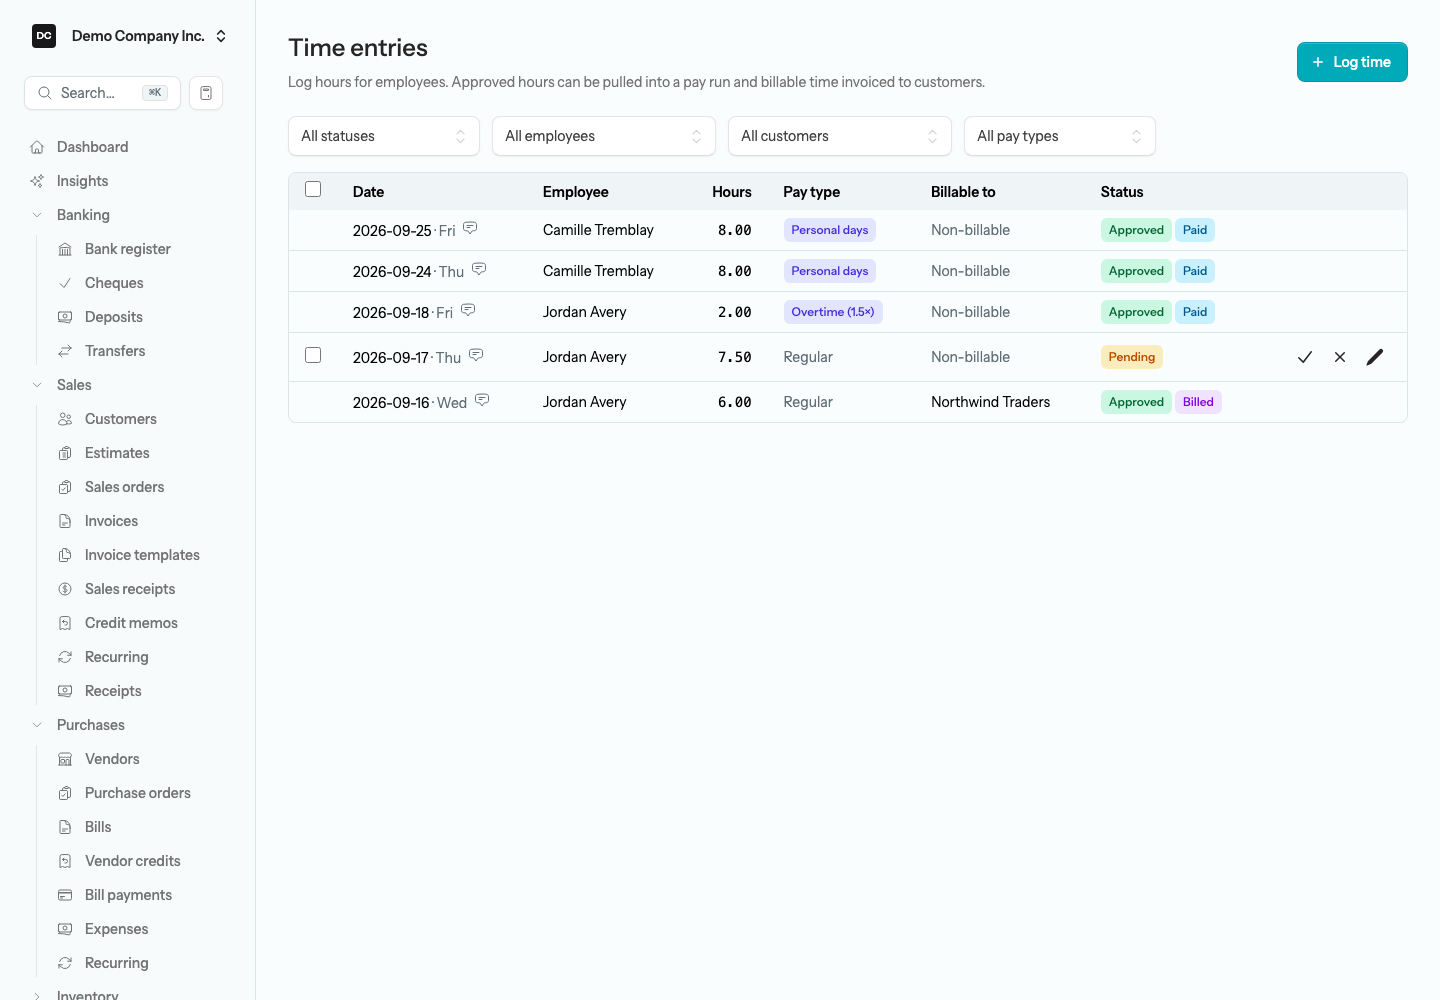Open the calculator icon beside search

click(x=206, y=93)
